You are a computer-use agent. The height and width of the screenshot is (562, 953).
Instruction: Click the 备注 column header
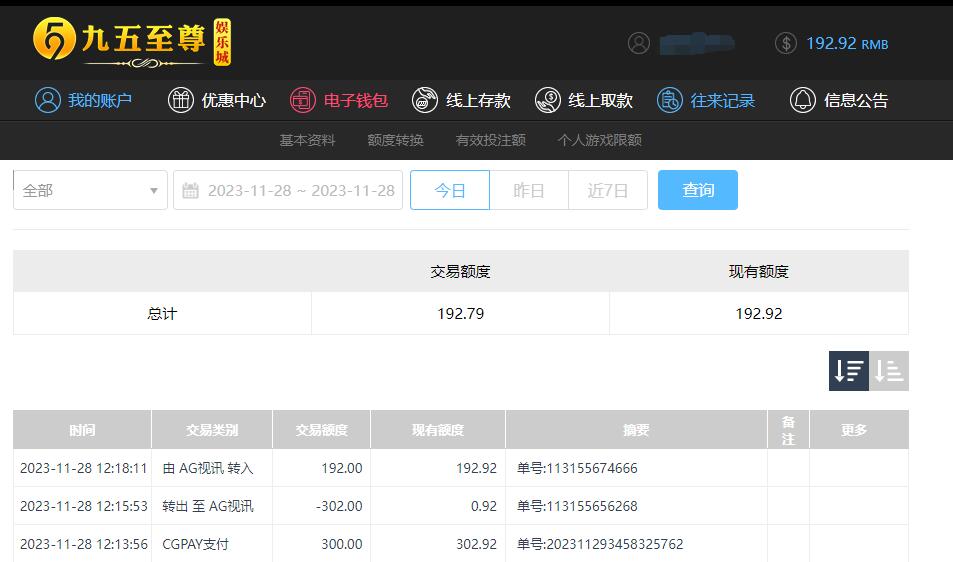click(788, 430)
